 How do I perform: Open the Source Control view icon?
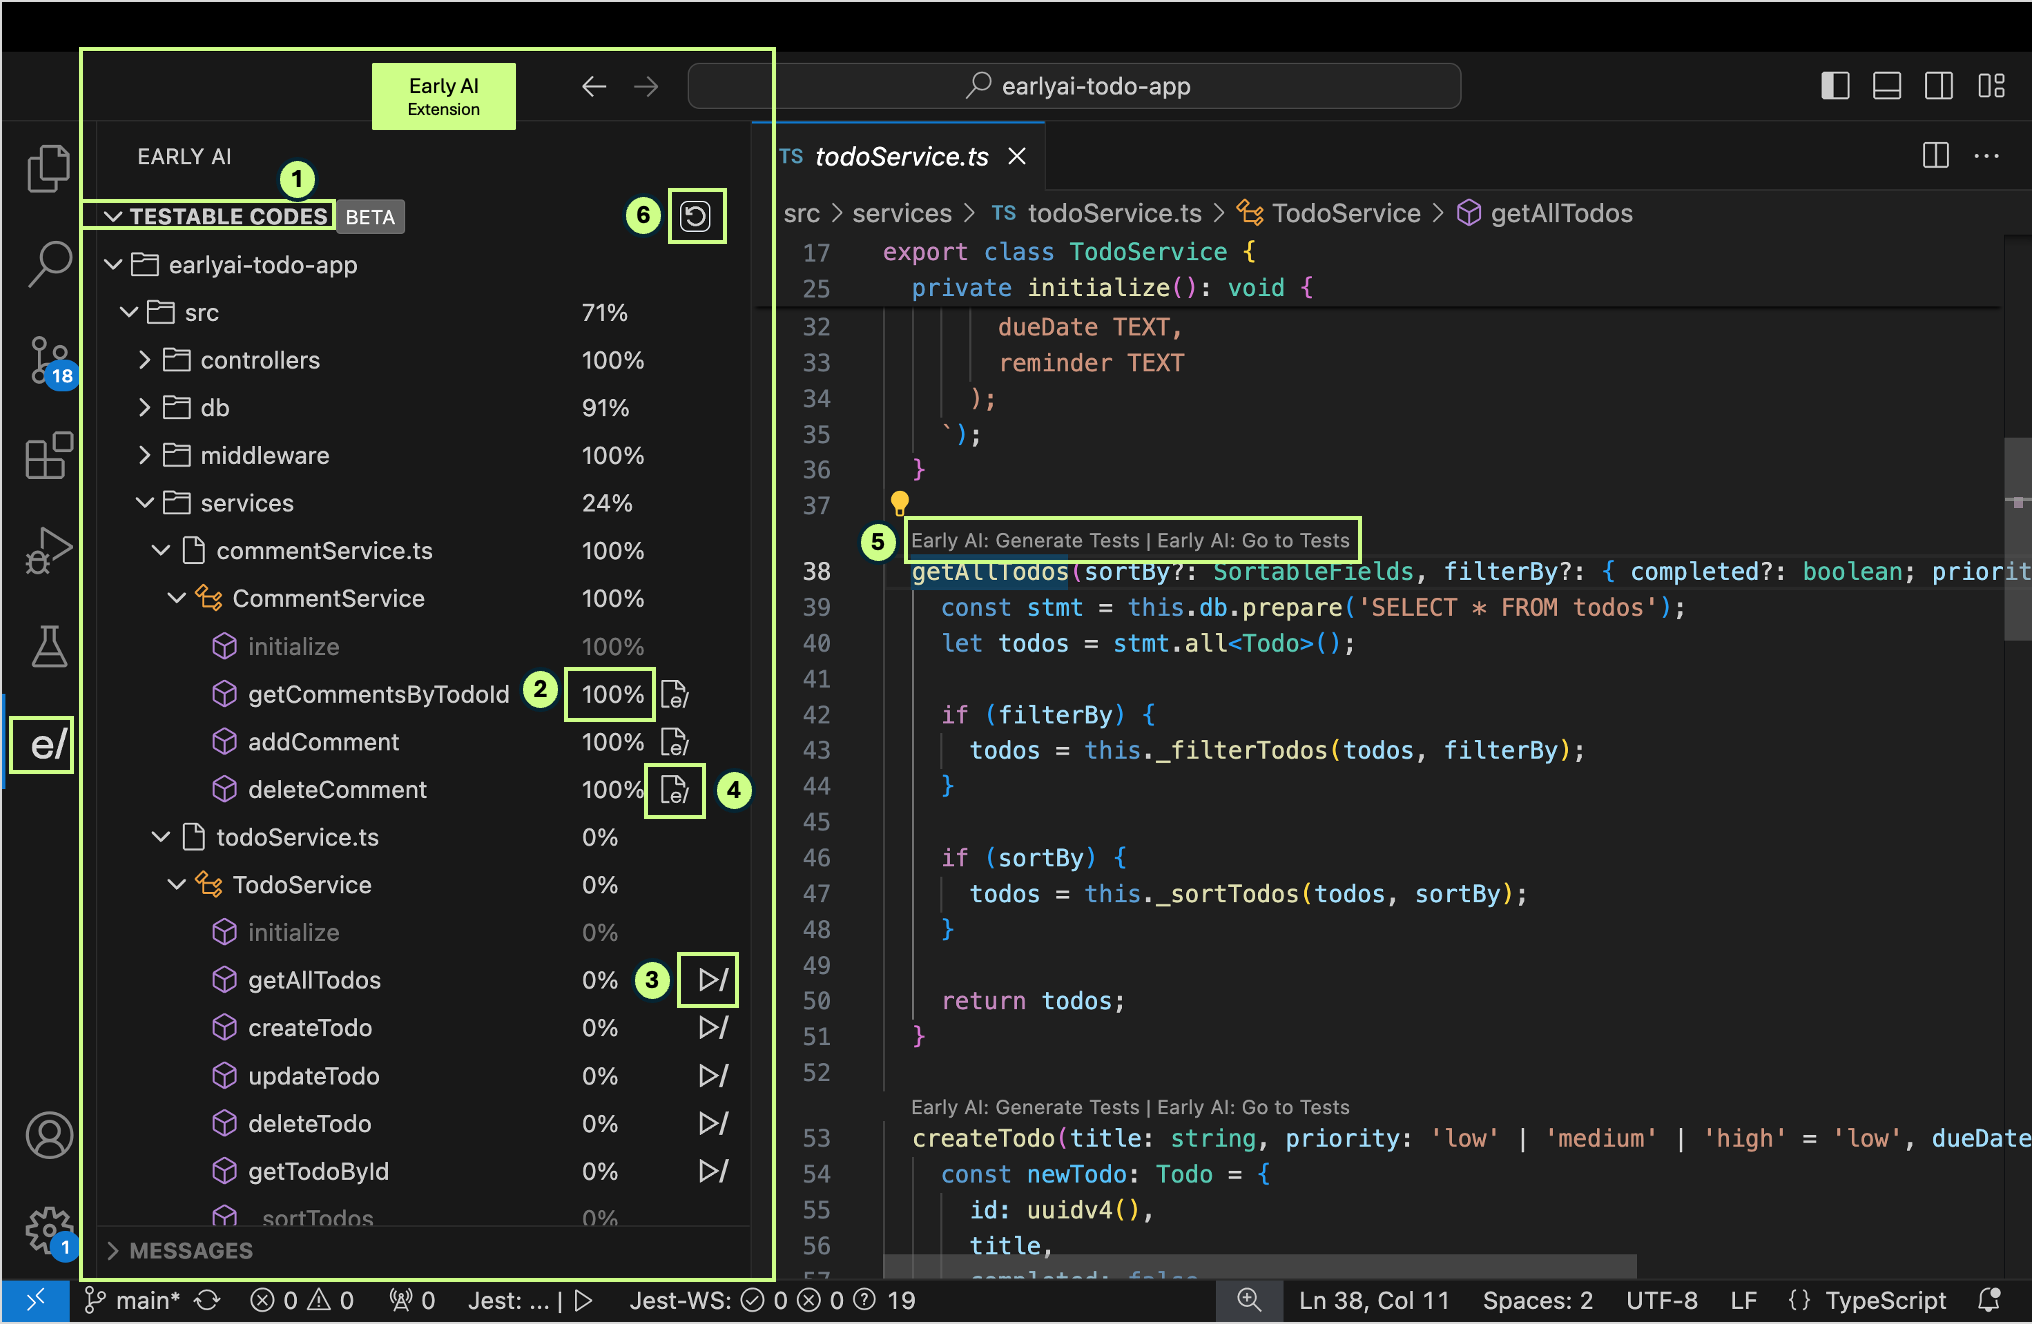tap(48, 360)
